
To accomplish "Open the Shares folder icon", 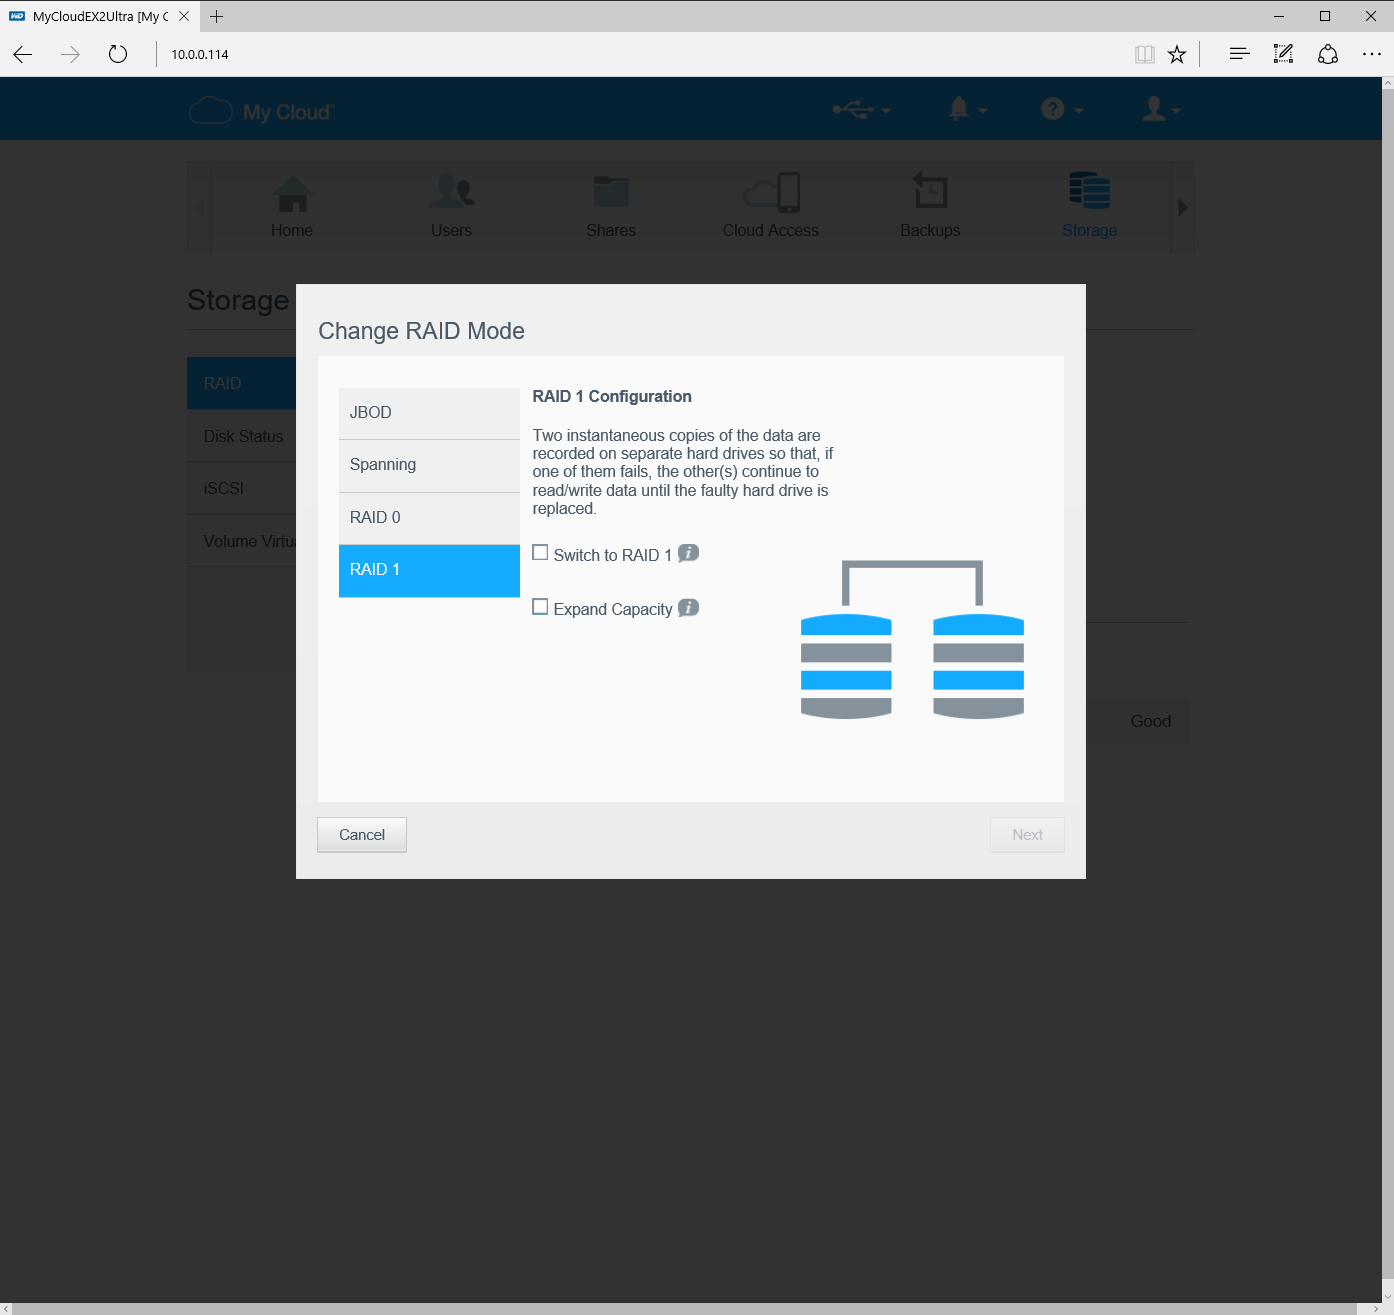I will click(x=611, y=192).
